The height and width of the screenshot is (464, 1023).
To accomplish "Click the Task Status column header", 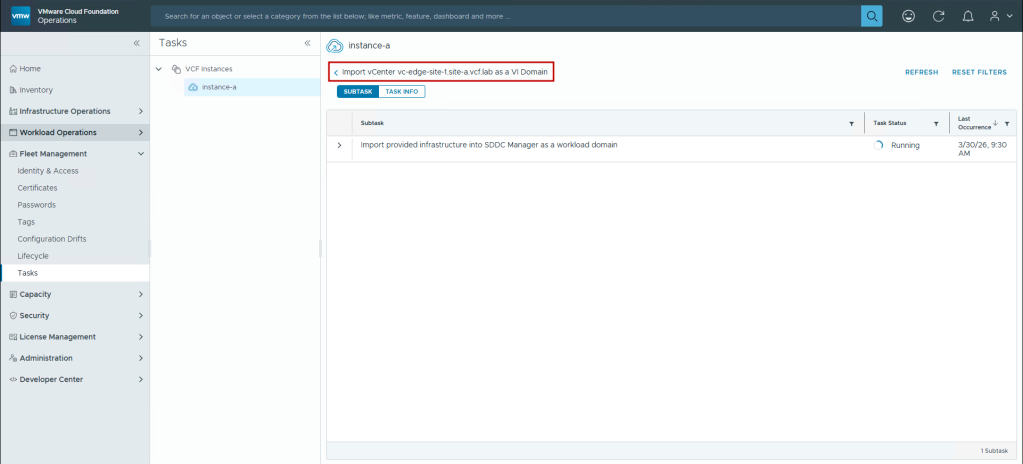I will [x=889, y=123].
